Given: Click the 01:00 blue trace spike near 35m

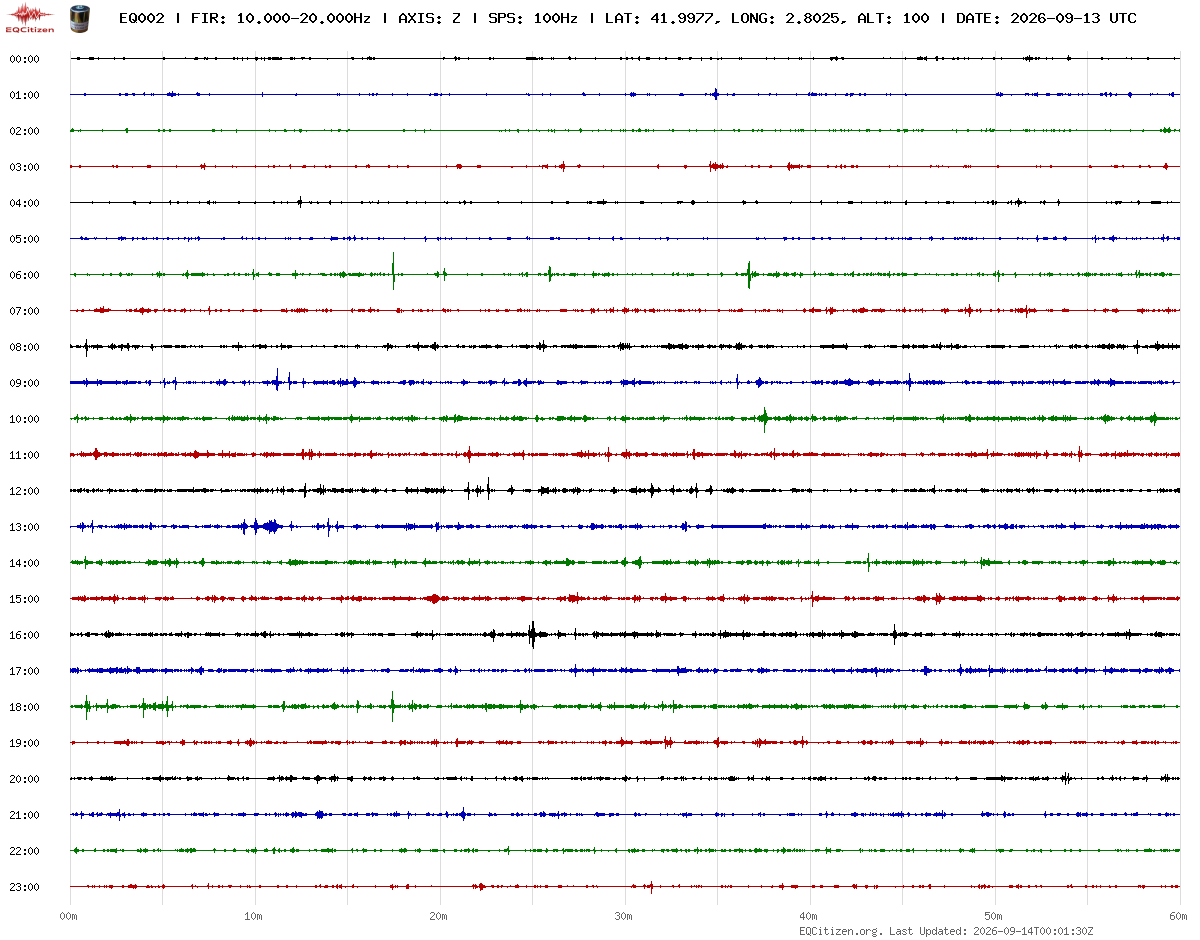Looking at the screenshot, I should tap(716, 95).
